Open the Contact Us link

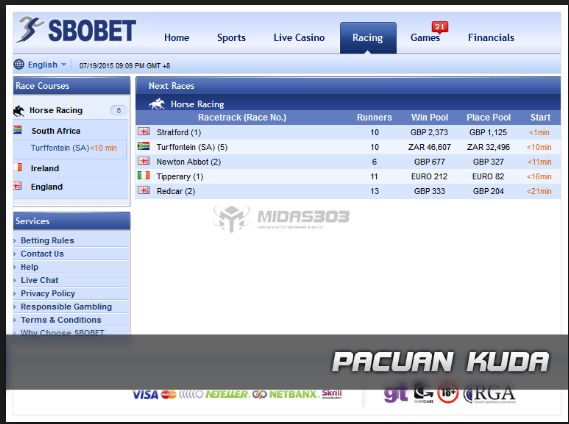coord(42,254)
